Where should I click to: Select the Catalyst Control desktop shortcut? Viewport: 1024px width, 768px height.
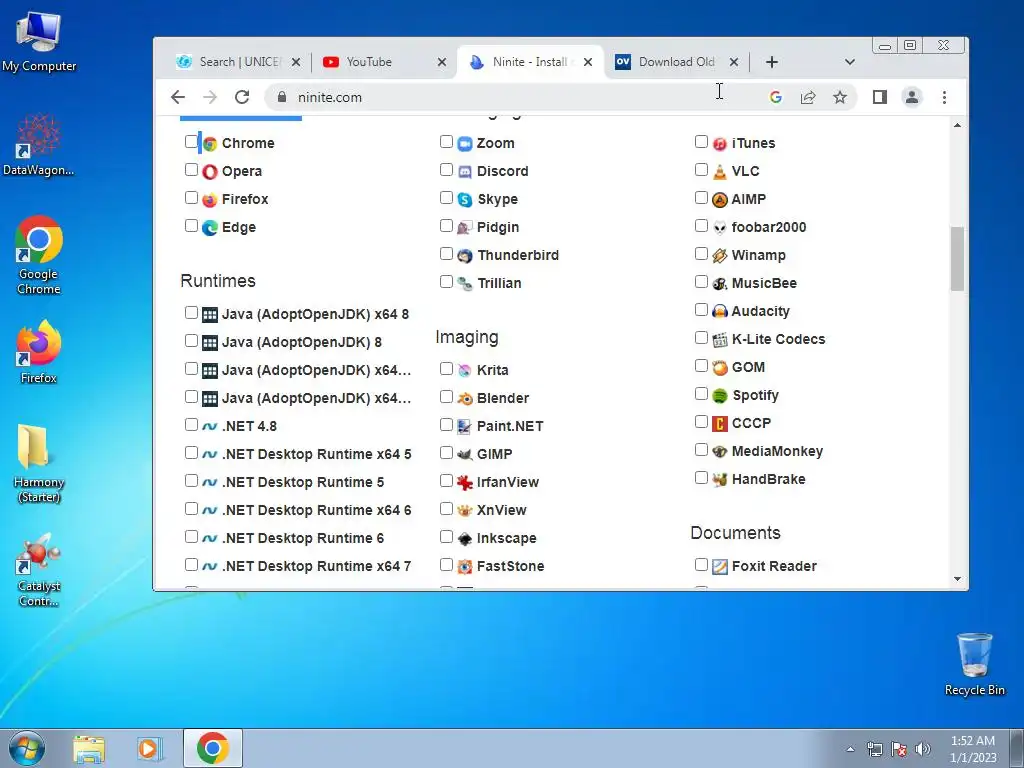coord(39,570)
